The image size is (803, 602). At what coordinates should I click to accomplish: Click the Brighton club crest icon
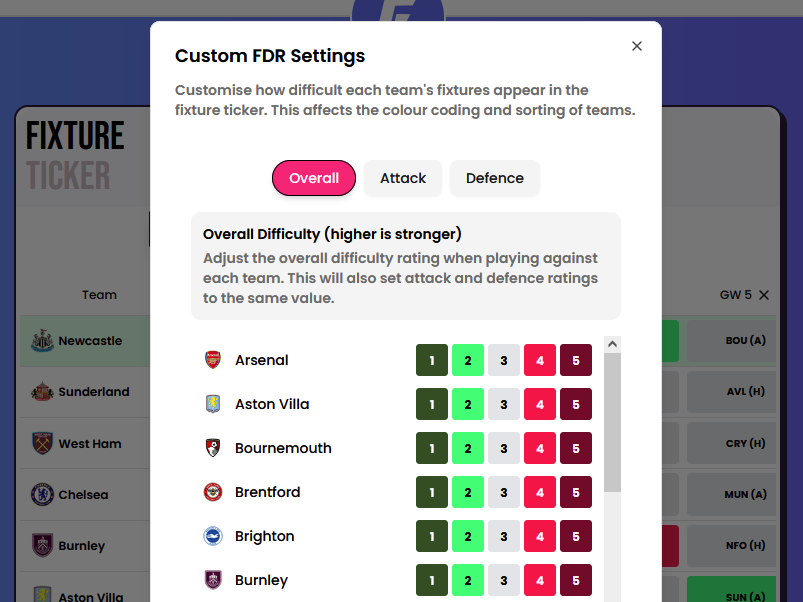(x=212, y=536)
